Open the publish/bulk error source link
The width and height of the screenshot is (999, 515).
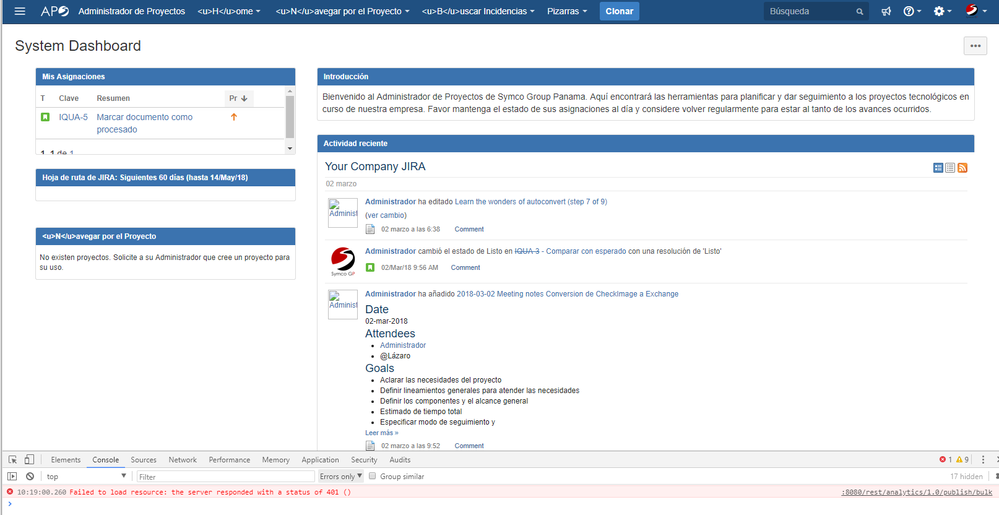917,493
